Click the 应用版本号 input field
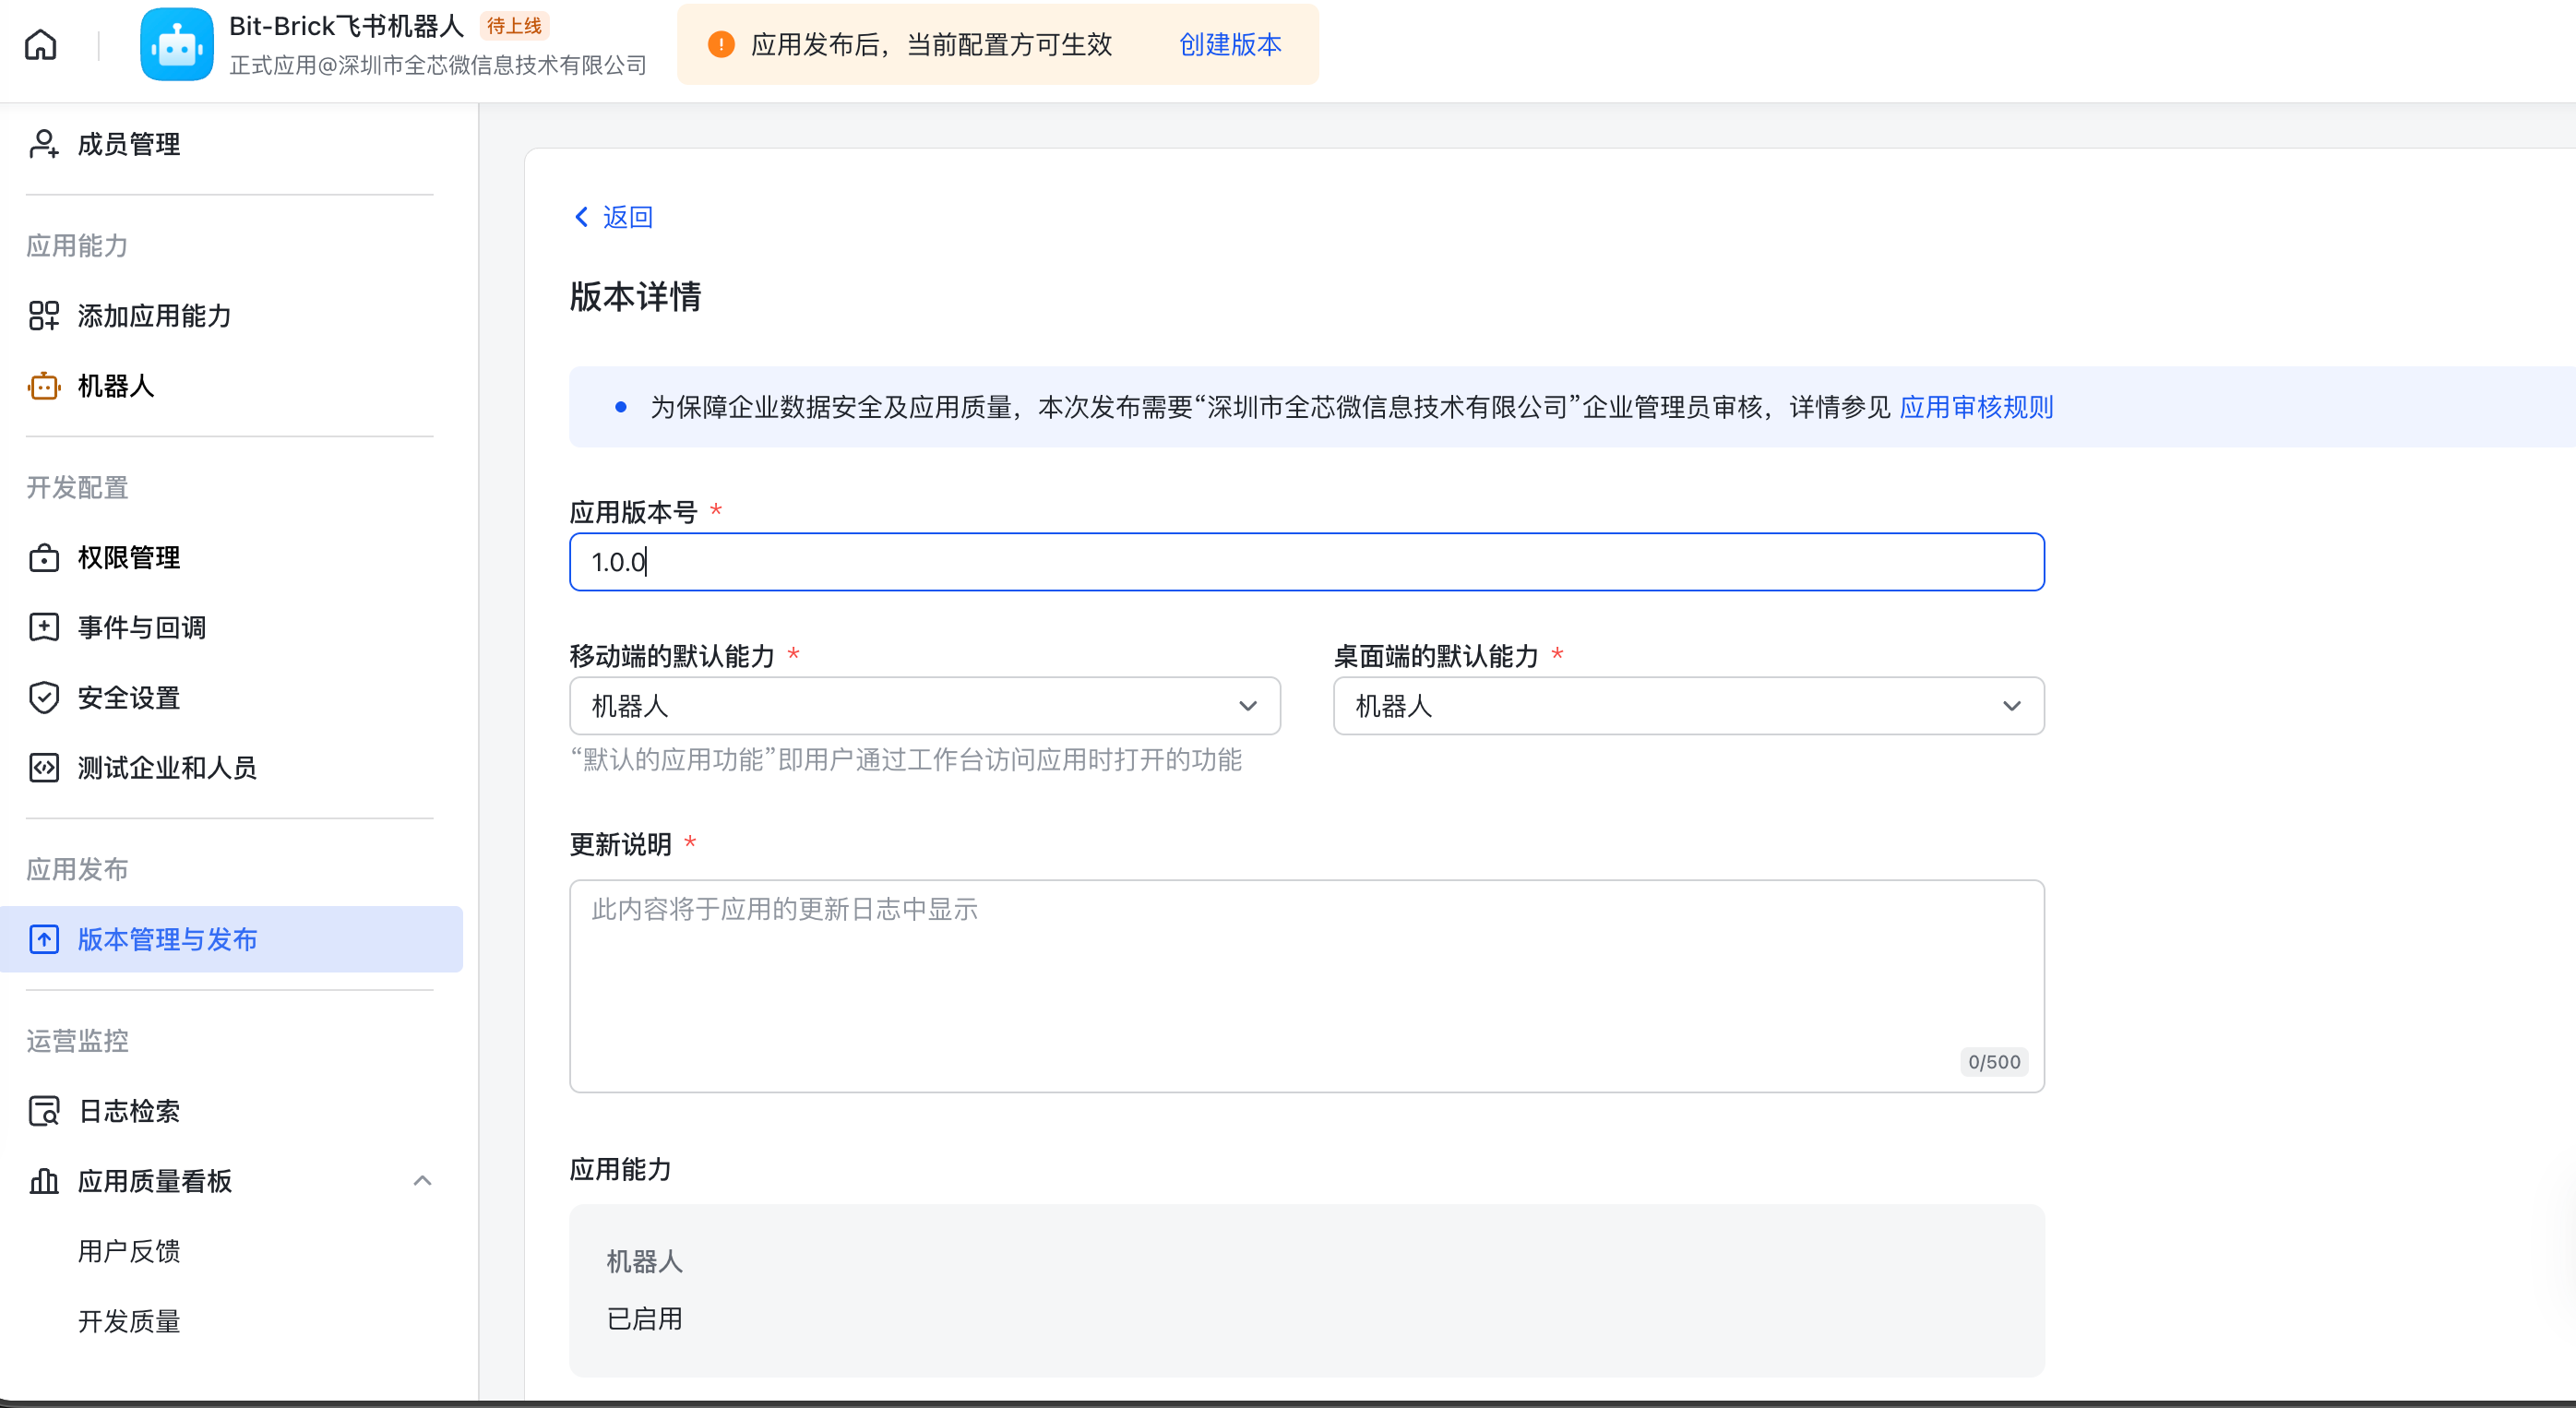Screen dimensions: 2576x1408 1306,562
